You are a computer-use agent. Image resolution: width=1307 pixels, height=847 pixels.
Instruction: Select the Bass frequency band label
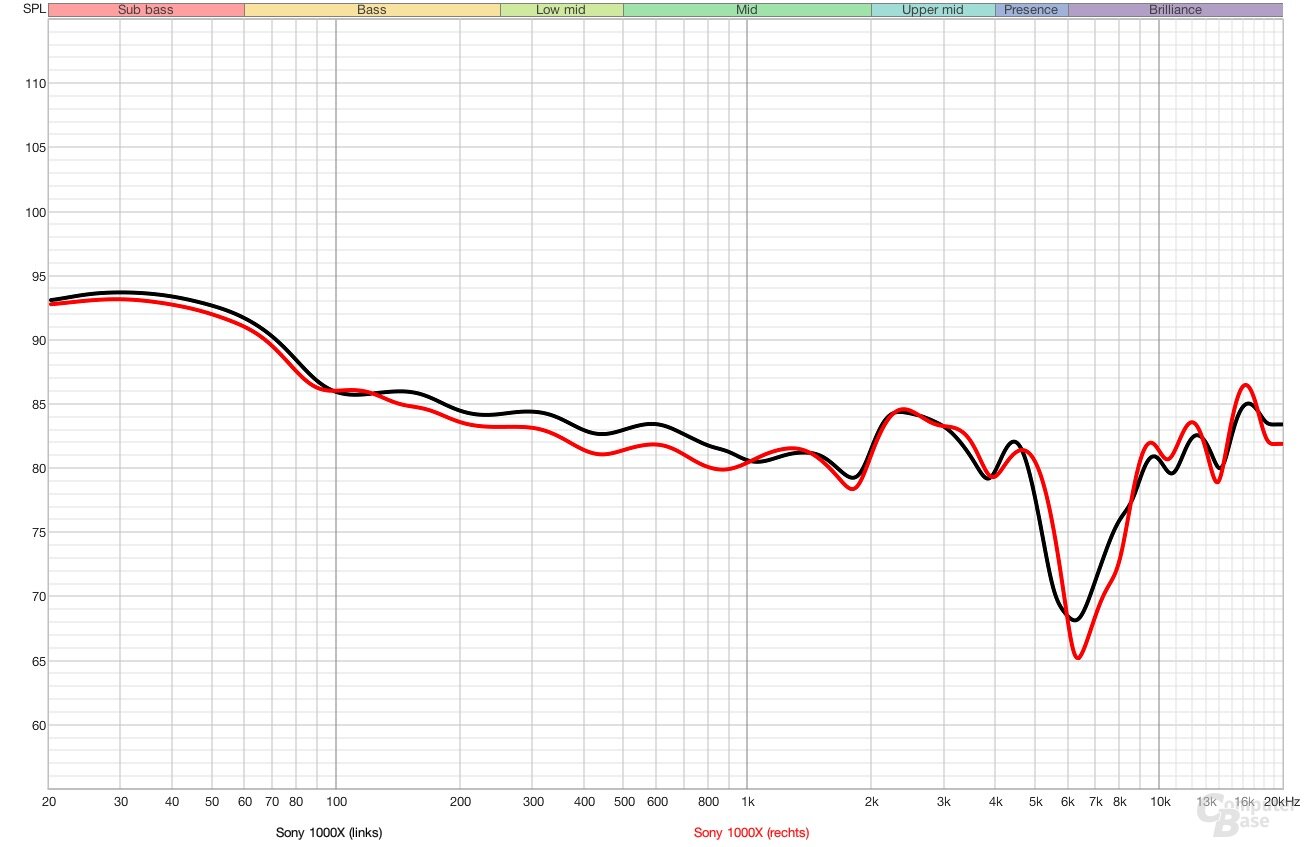(372, 10)
